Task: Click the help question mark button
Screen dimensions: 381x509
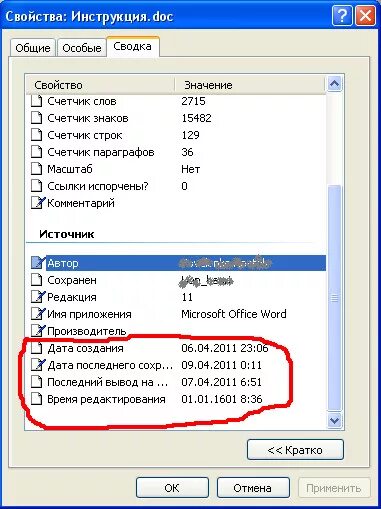Action: 342,16
